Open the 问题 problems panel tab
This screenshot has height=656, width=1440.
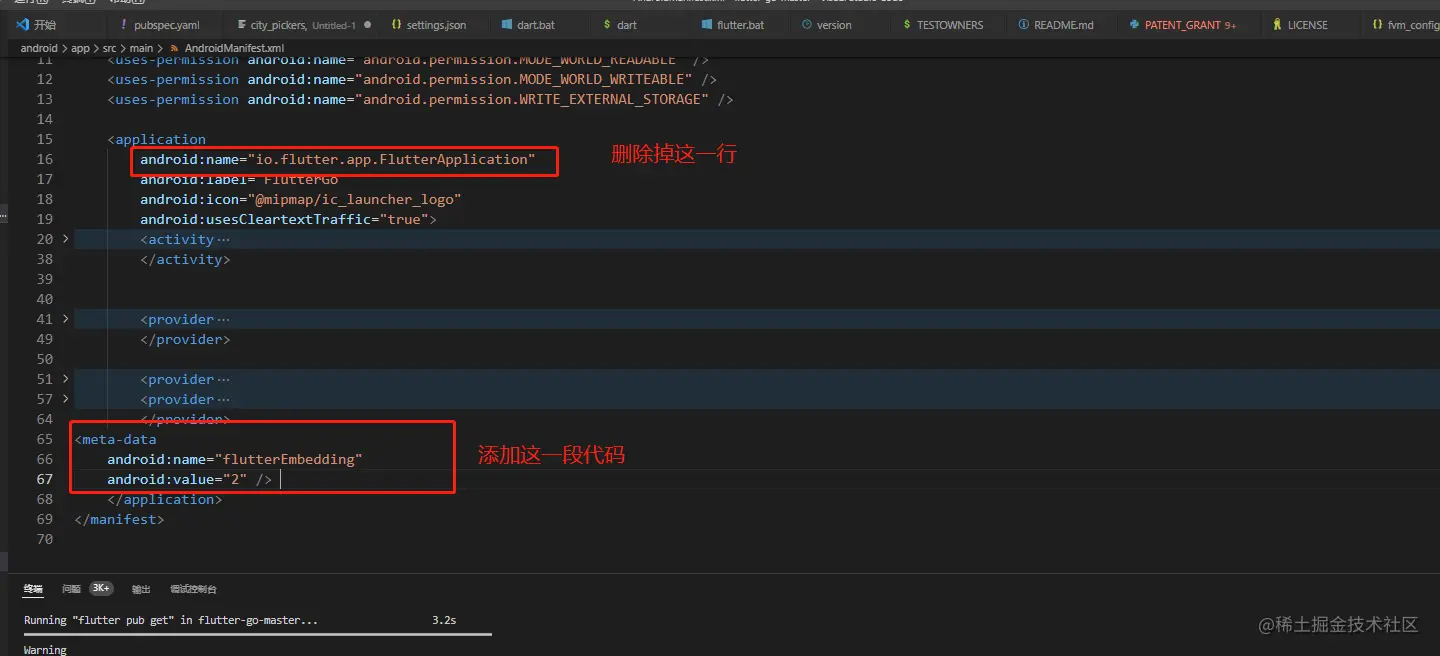click(x=71, y=589)
